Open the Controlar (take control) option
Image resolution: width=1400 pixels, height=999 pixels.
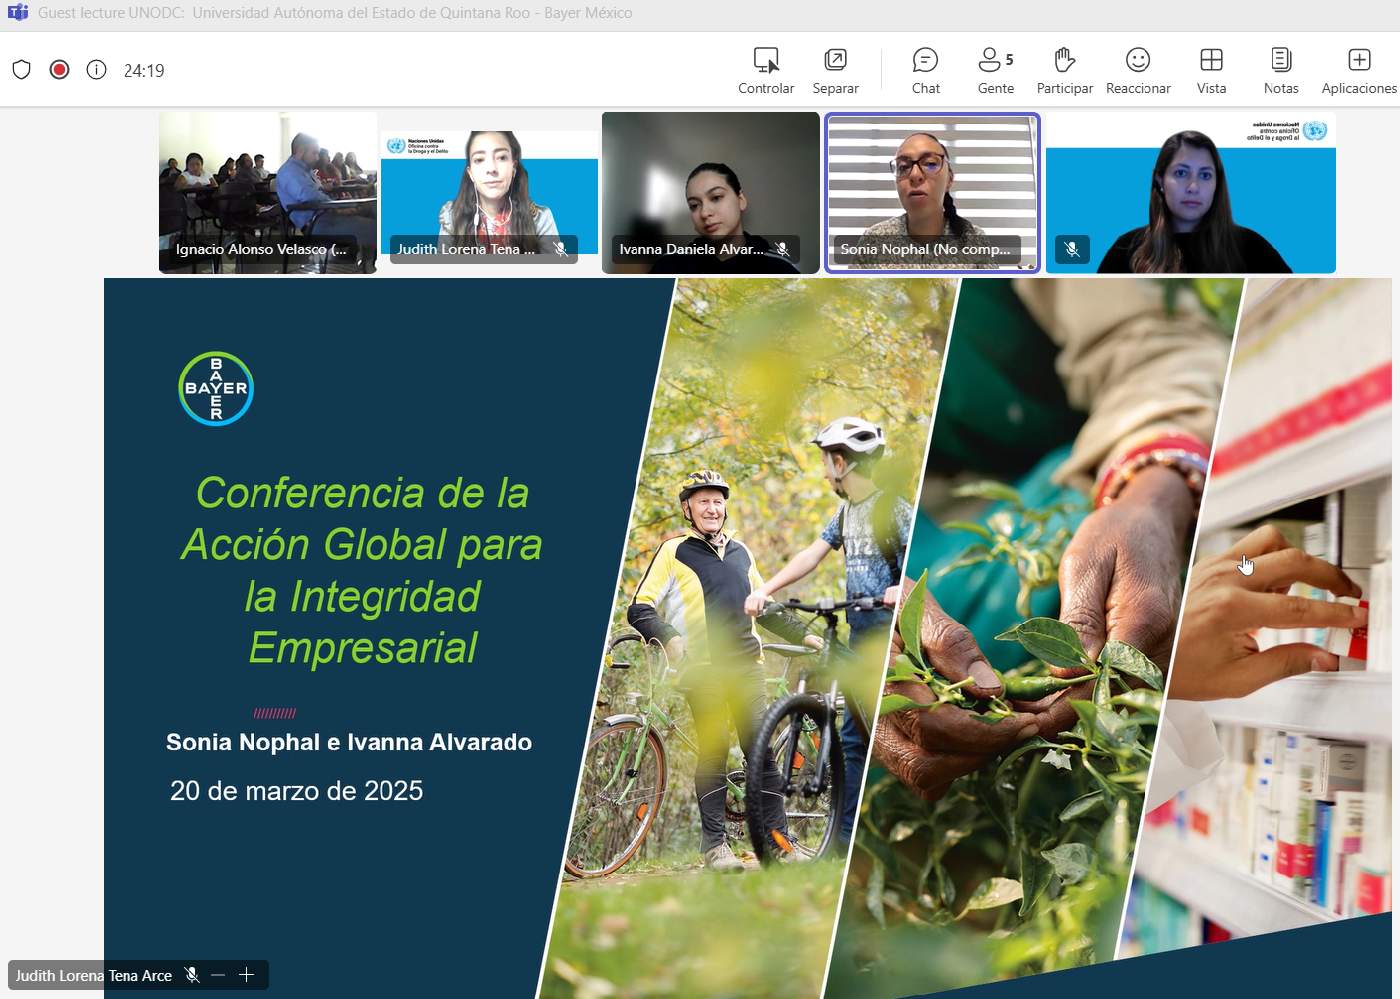tap(766, 71)
